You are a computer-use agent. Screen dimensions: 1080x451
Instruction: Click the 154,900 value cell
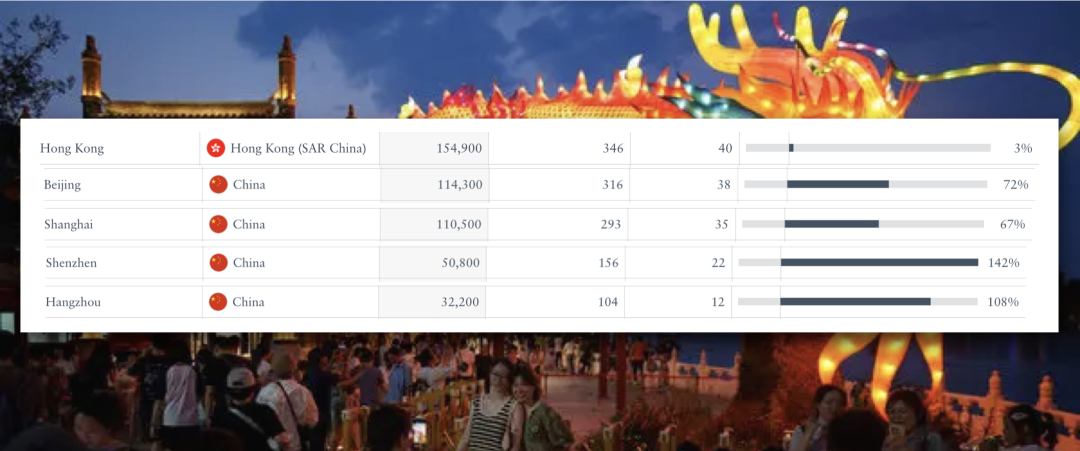[x=459, y=148]
